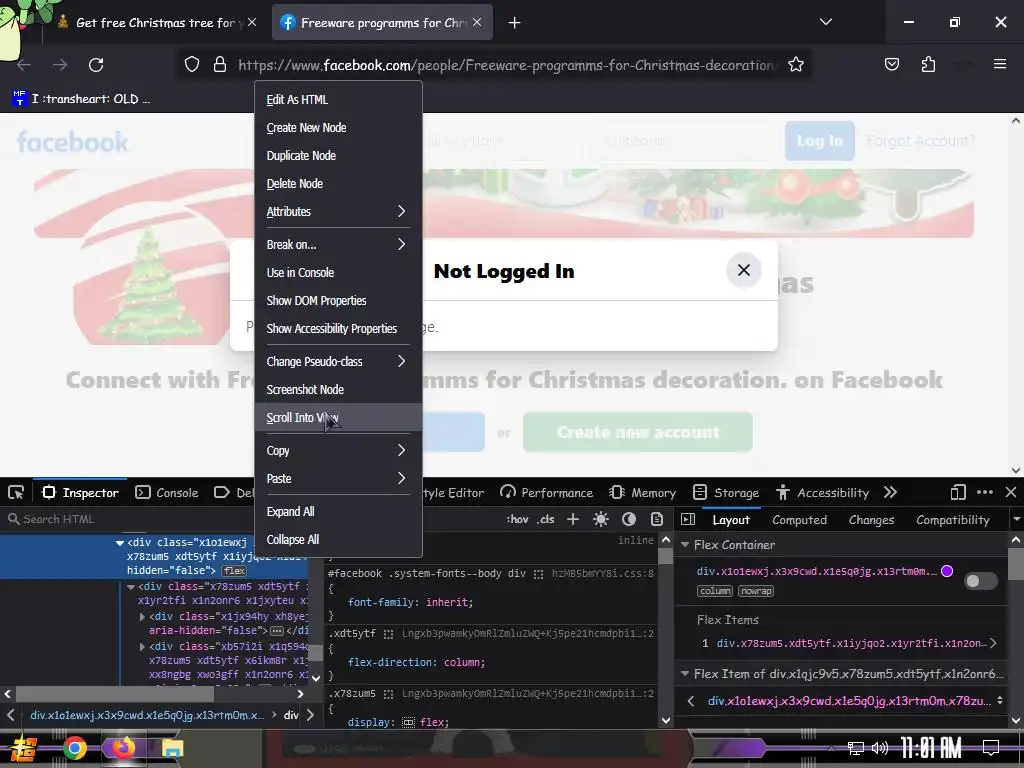Open hzMB5bmYY8i.css:8 stylesheet link
This screenshot has height=768, width=1024.
pos(603,573)
